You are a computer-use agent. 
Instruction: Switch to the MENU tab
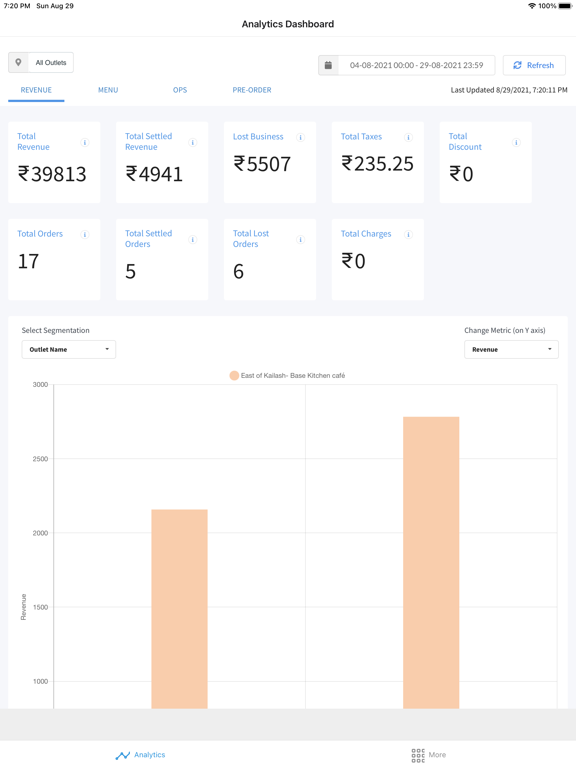108,90
